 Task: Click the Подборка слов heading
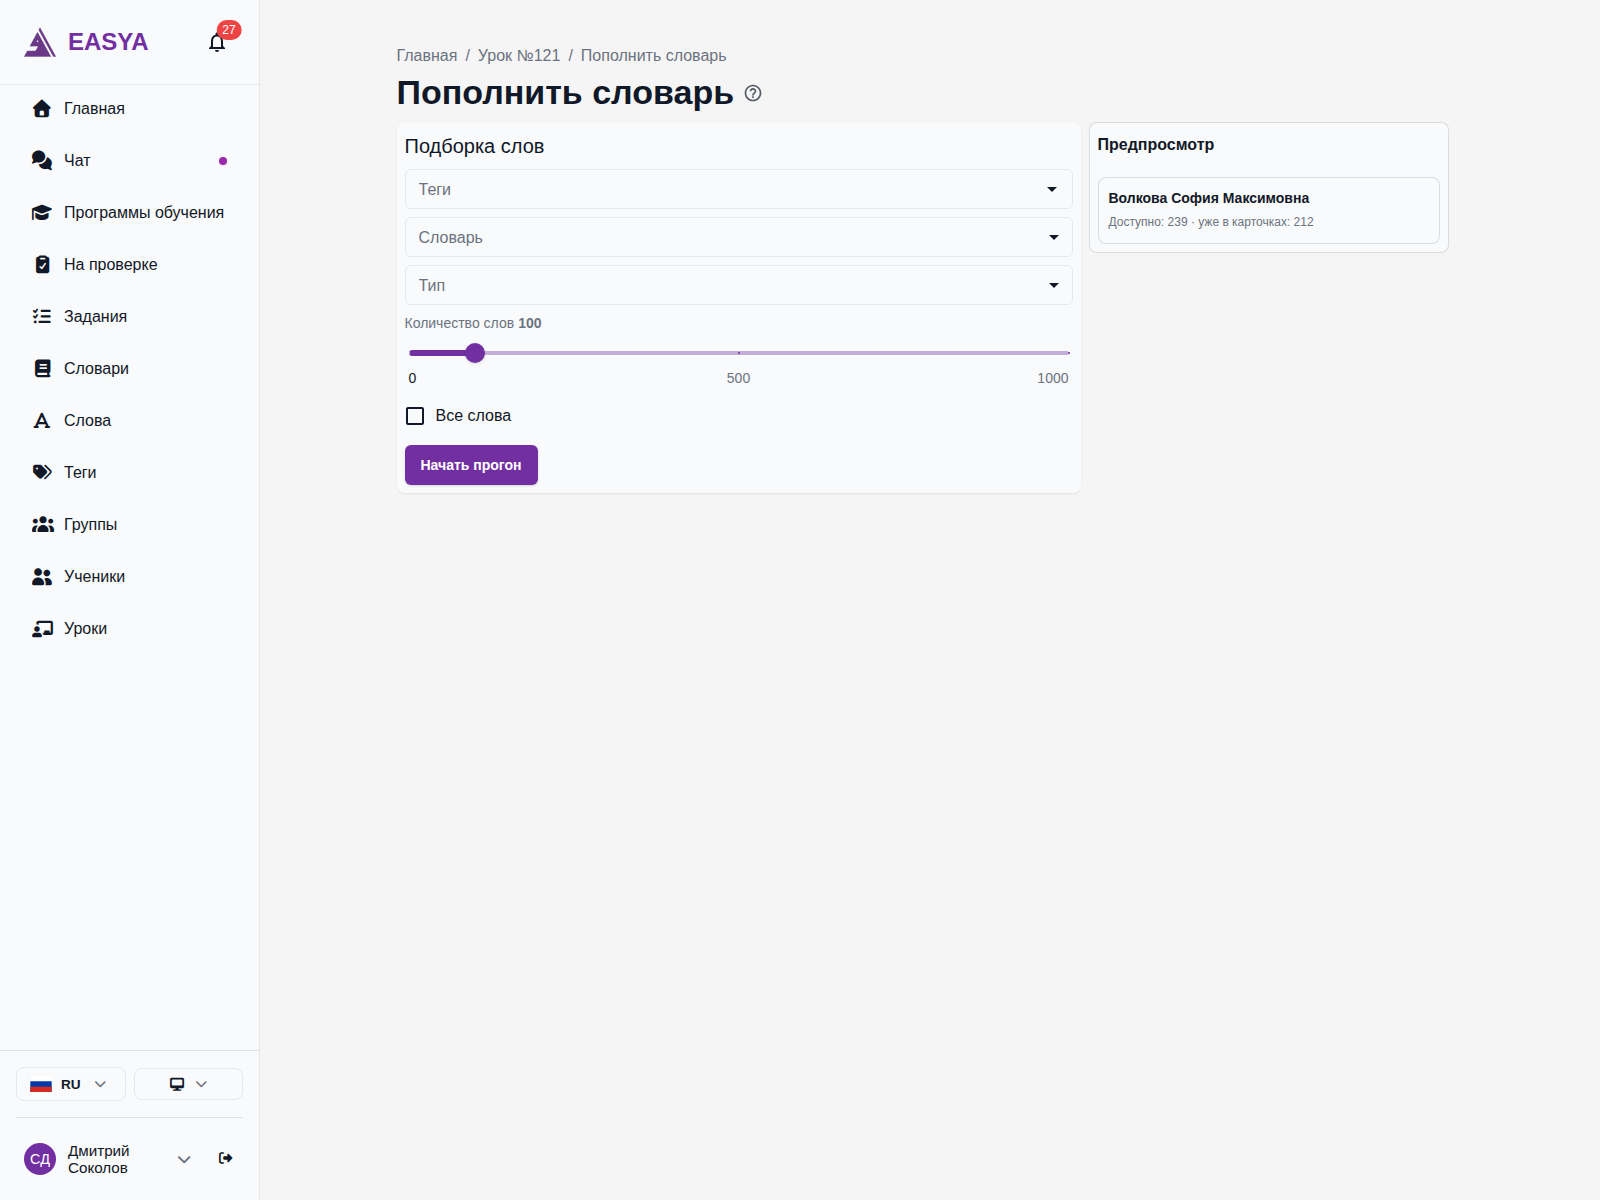474,146
